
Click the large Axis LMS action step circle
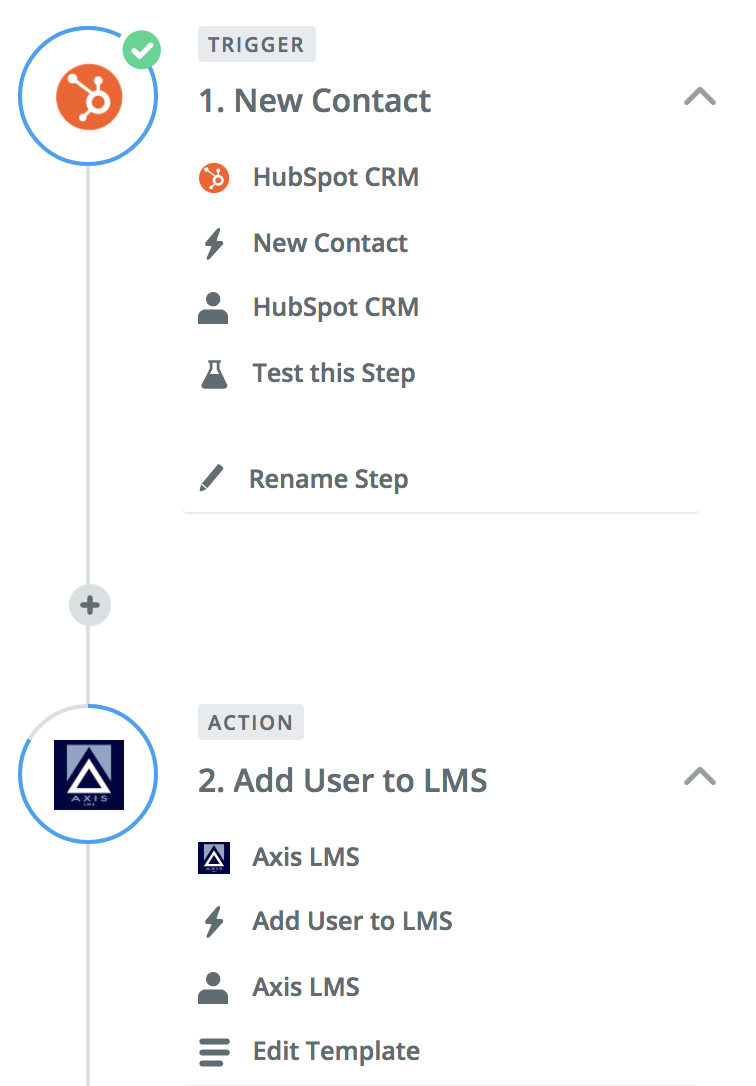88,774
